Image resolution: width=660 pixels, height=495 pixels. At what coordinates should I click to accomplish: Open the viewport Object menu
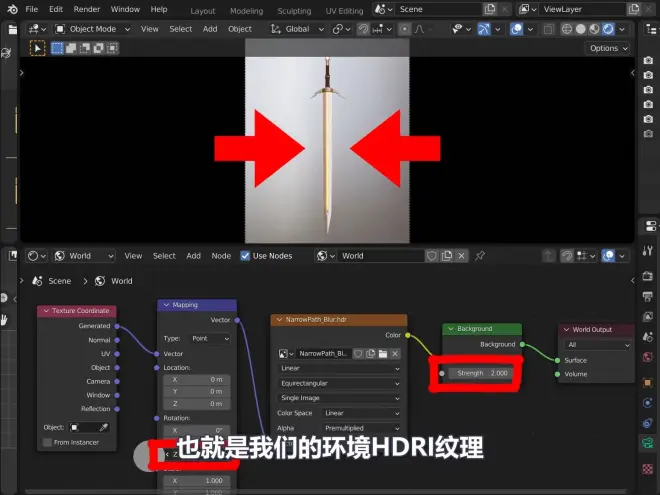click(x=240, y=29)
